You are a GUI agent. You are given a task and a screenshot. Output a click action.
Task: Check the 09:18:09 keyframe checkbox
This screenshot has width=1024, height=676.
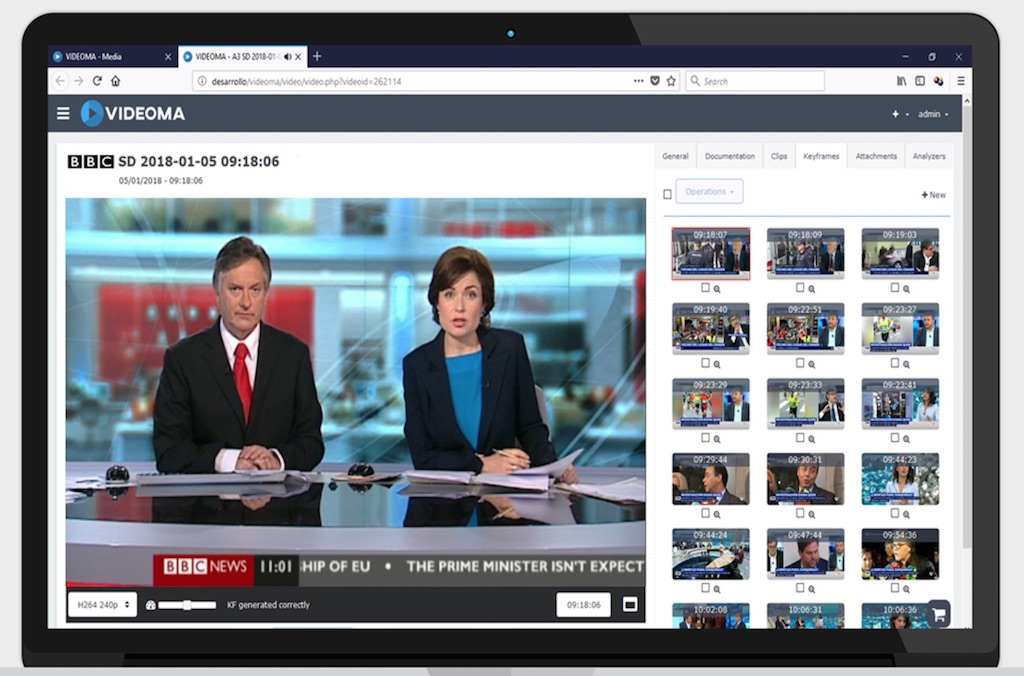coord(800,287)
